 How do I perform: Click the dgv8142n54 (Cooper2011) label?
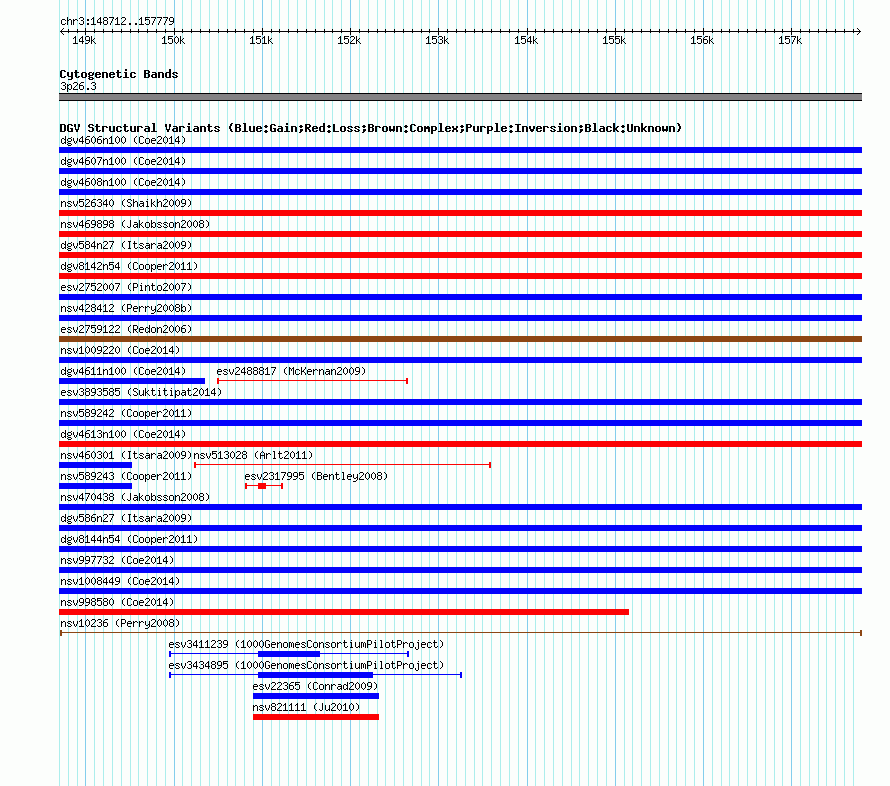point(129,266)
